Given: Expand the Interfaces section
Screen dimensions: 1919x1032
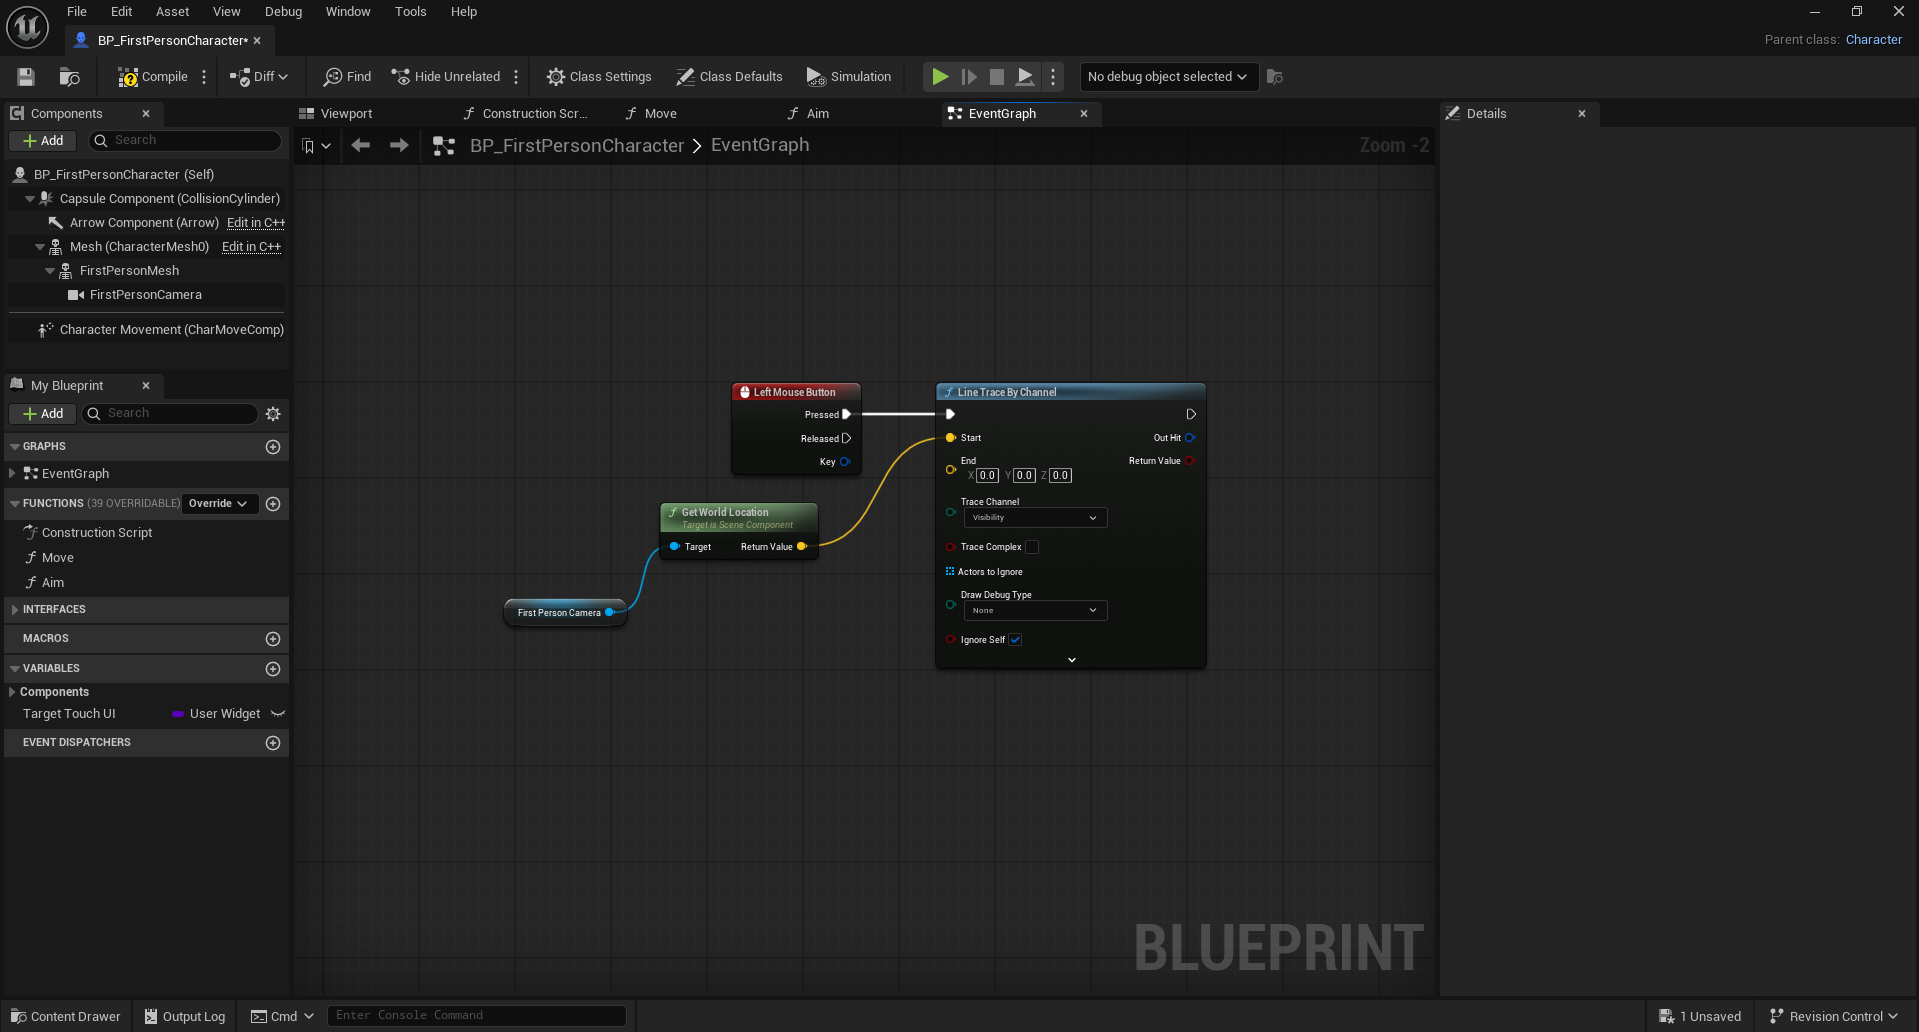Looking at the screenshot, I should click(14, 610).
